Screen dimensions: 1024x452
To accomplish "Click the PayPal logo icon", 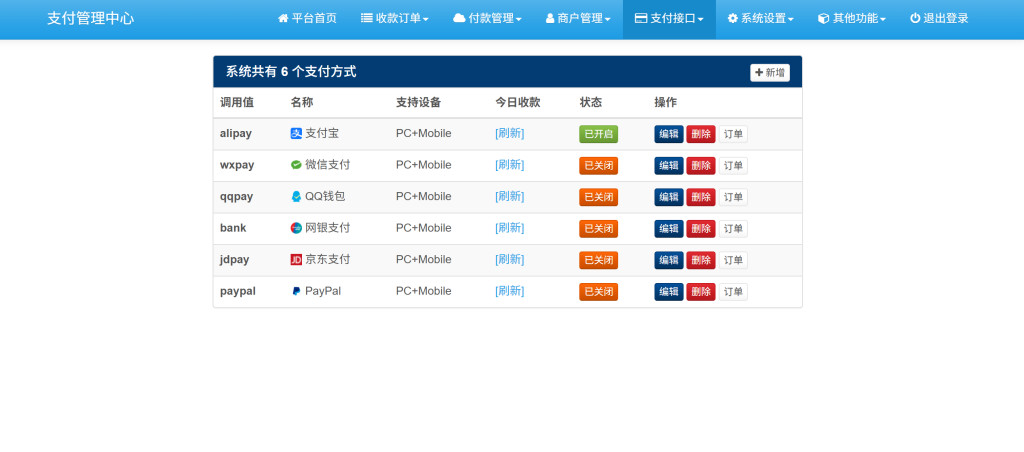I will coord(296,291).
